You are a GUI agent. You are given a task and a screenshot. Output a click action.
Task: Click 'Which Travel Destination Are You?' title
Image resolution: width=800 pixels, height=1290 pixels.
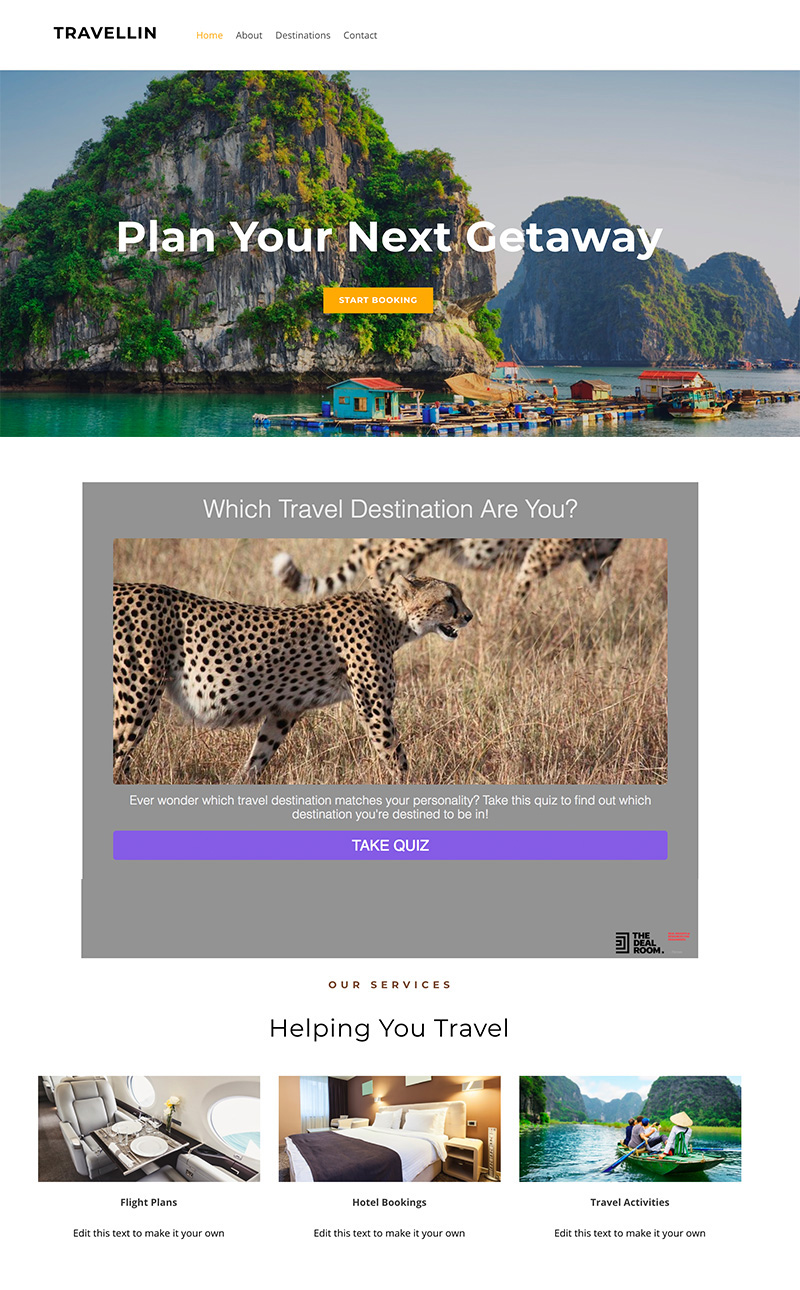[x=390, y=509]
